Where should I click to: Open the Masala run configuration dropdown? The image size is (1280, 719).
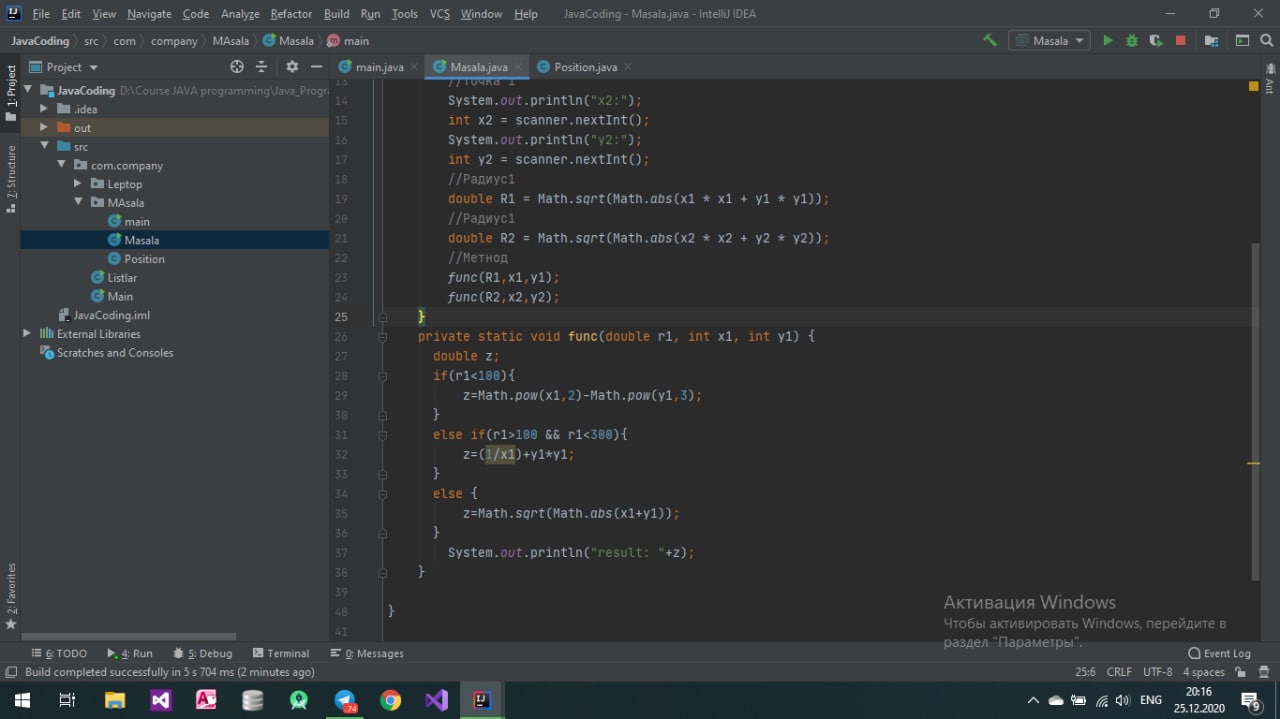(x=1050, y=41)
